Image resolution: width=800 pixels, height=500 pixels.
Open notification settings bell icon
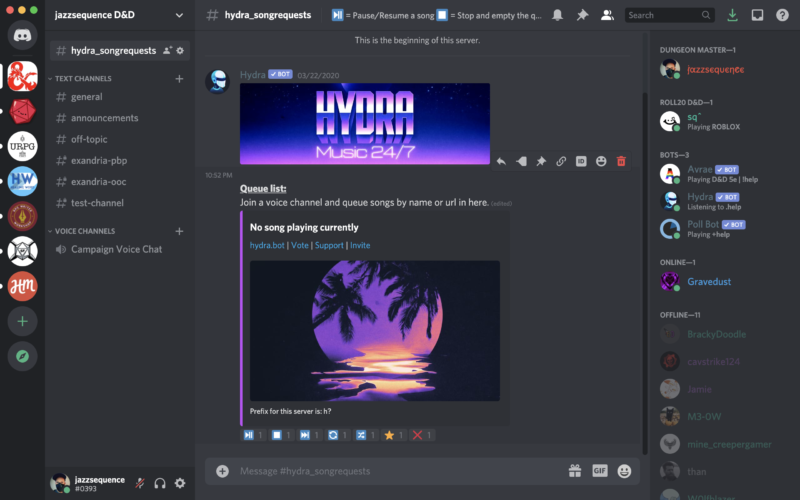click(557, 15)
